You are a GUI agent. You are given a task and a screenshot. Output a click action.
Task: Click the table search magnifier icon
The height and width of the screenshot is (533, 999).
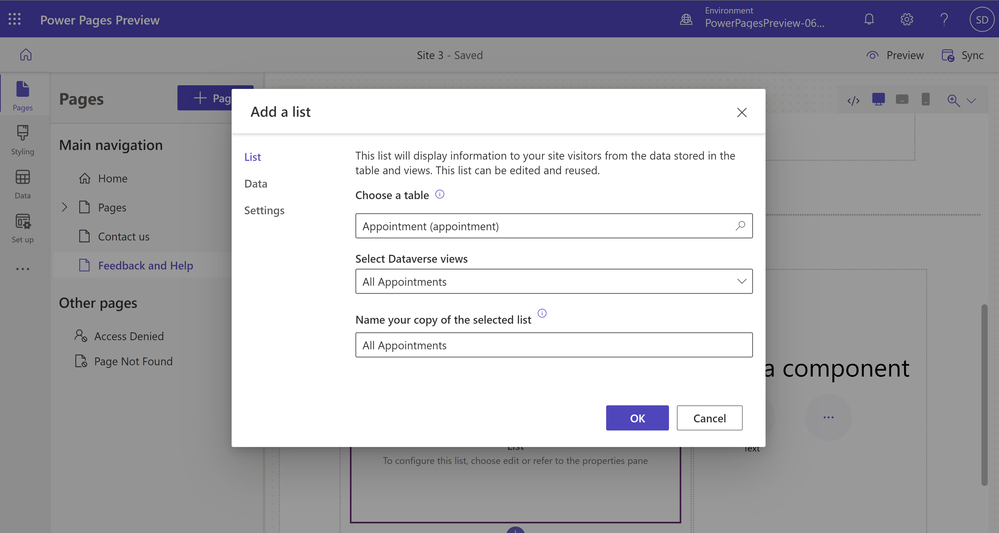pyautogui.click(x=740, y=225)
